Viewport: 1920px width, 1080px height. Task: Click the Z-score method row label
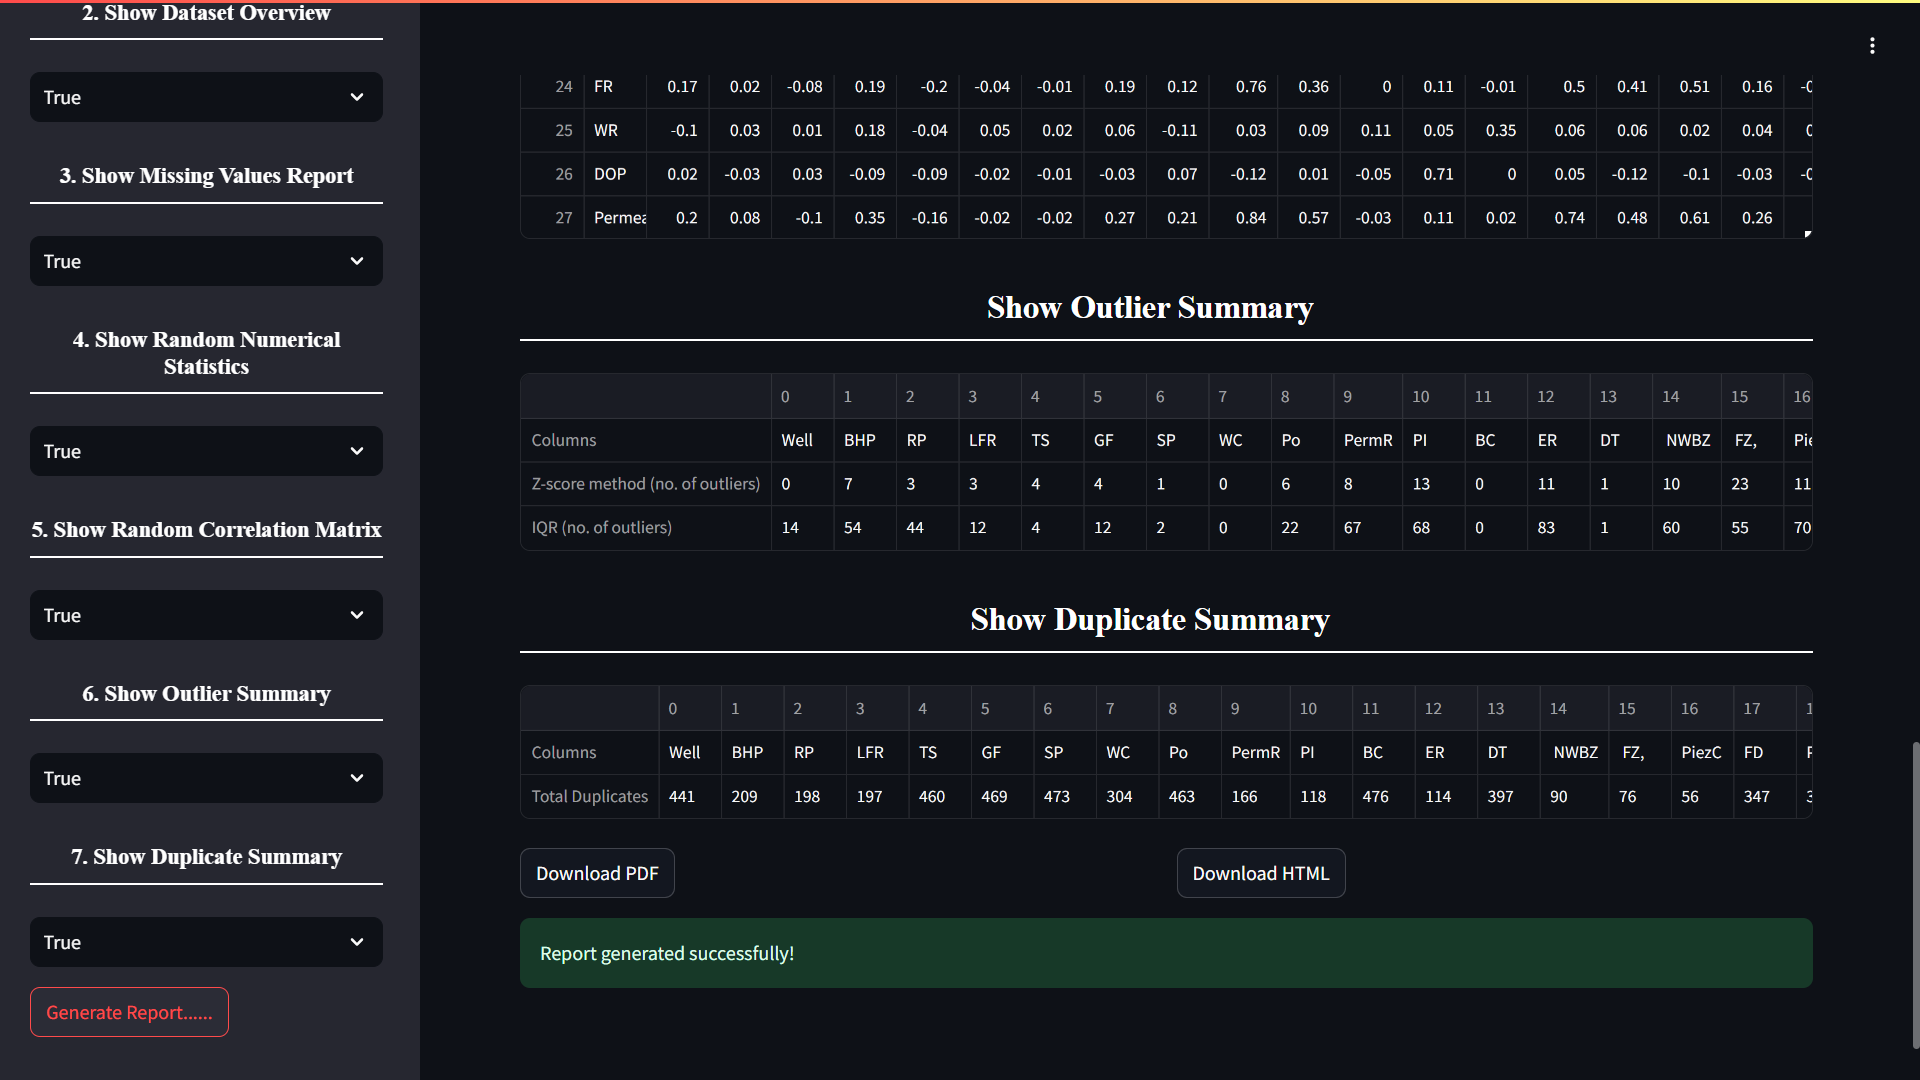click(645, 484)
